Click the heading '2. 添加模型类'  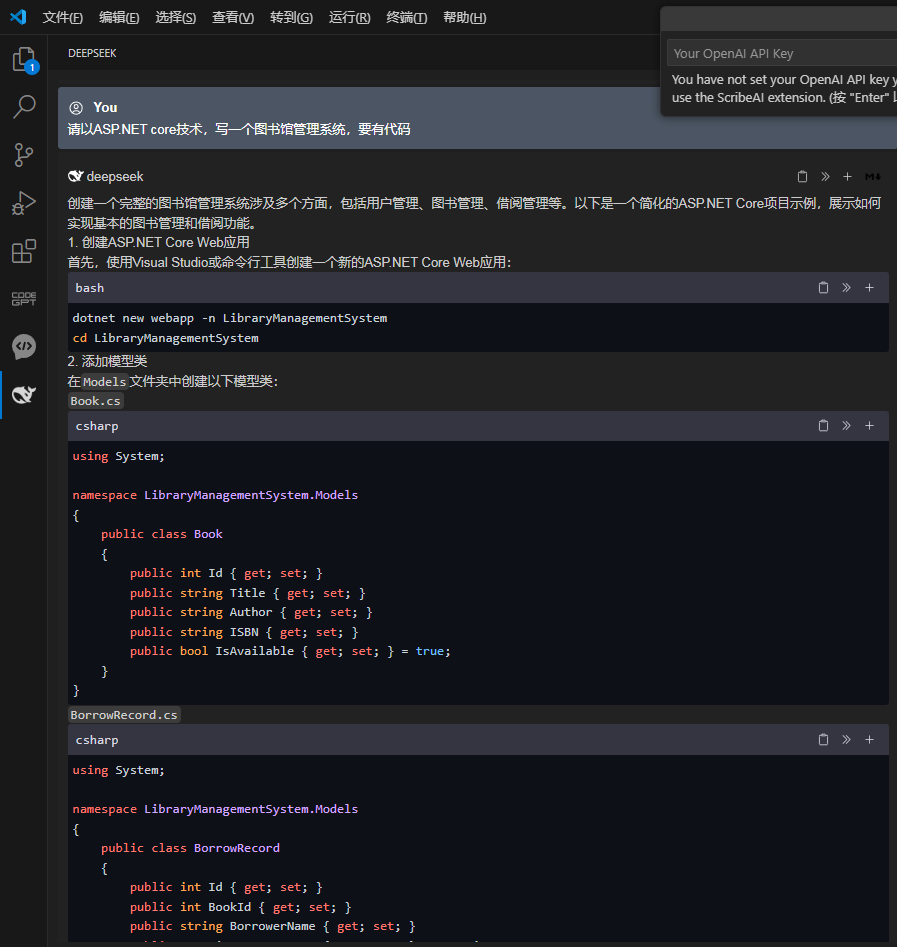[x=108, y=361]
